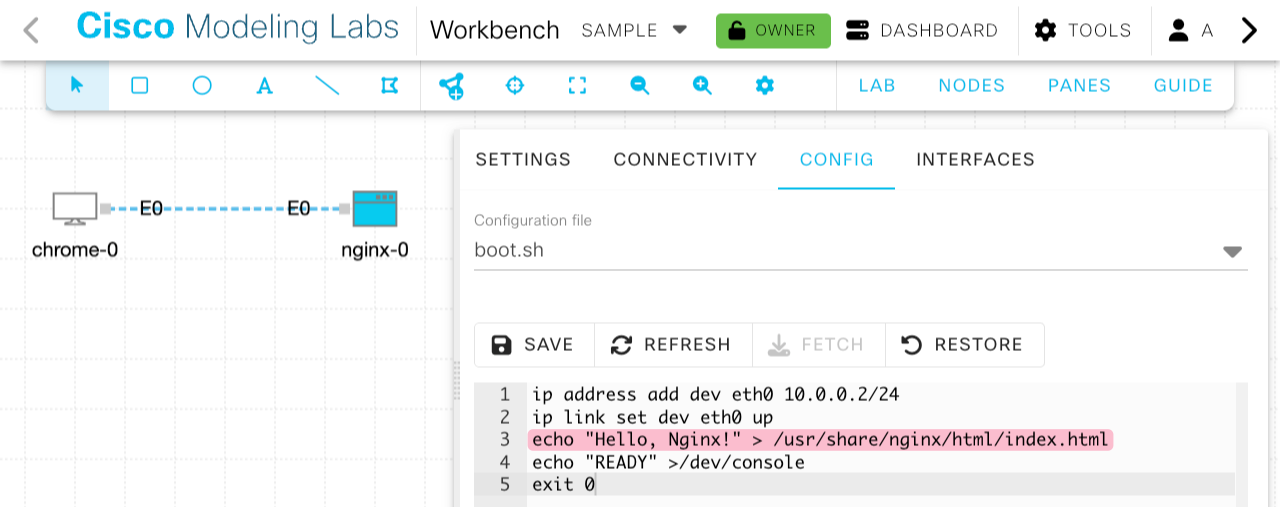The width and height of the screenshot is (1280, 507).
Task: Pick the line drawing tool
Action: (x=327, y=85)
